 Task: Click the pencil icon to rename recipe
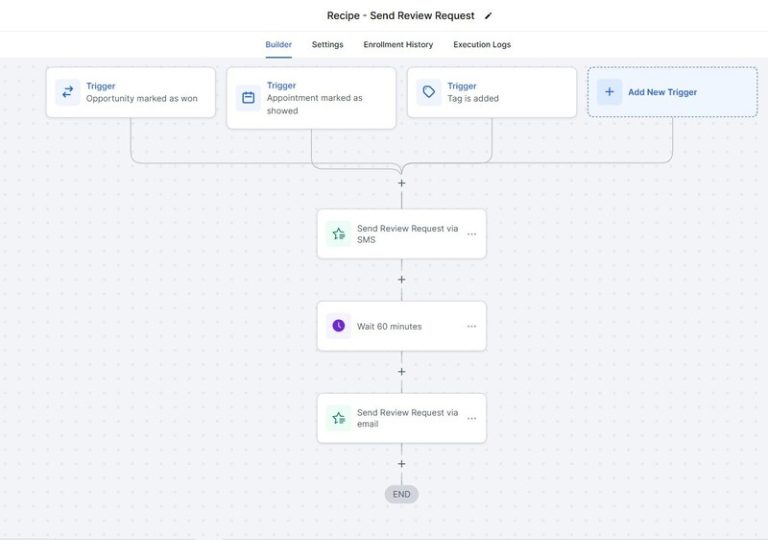coord(489,16)
